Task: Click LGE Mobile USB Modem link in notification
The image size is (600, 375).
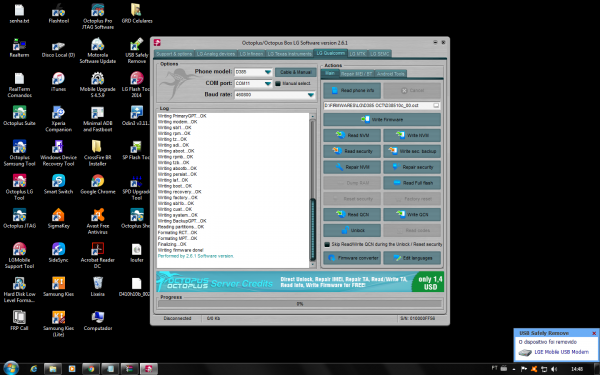Action: (x=561, y=352)
